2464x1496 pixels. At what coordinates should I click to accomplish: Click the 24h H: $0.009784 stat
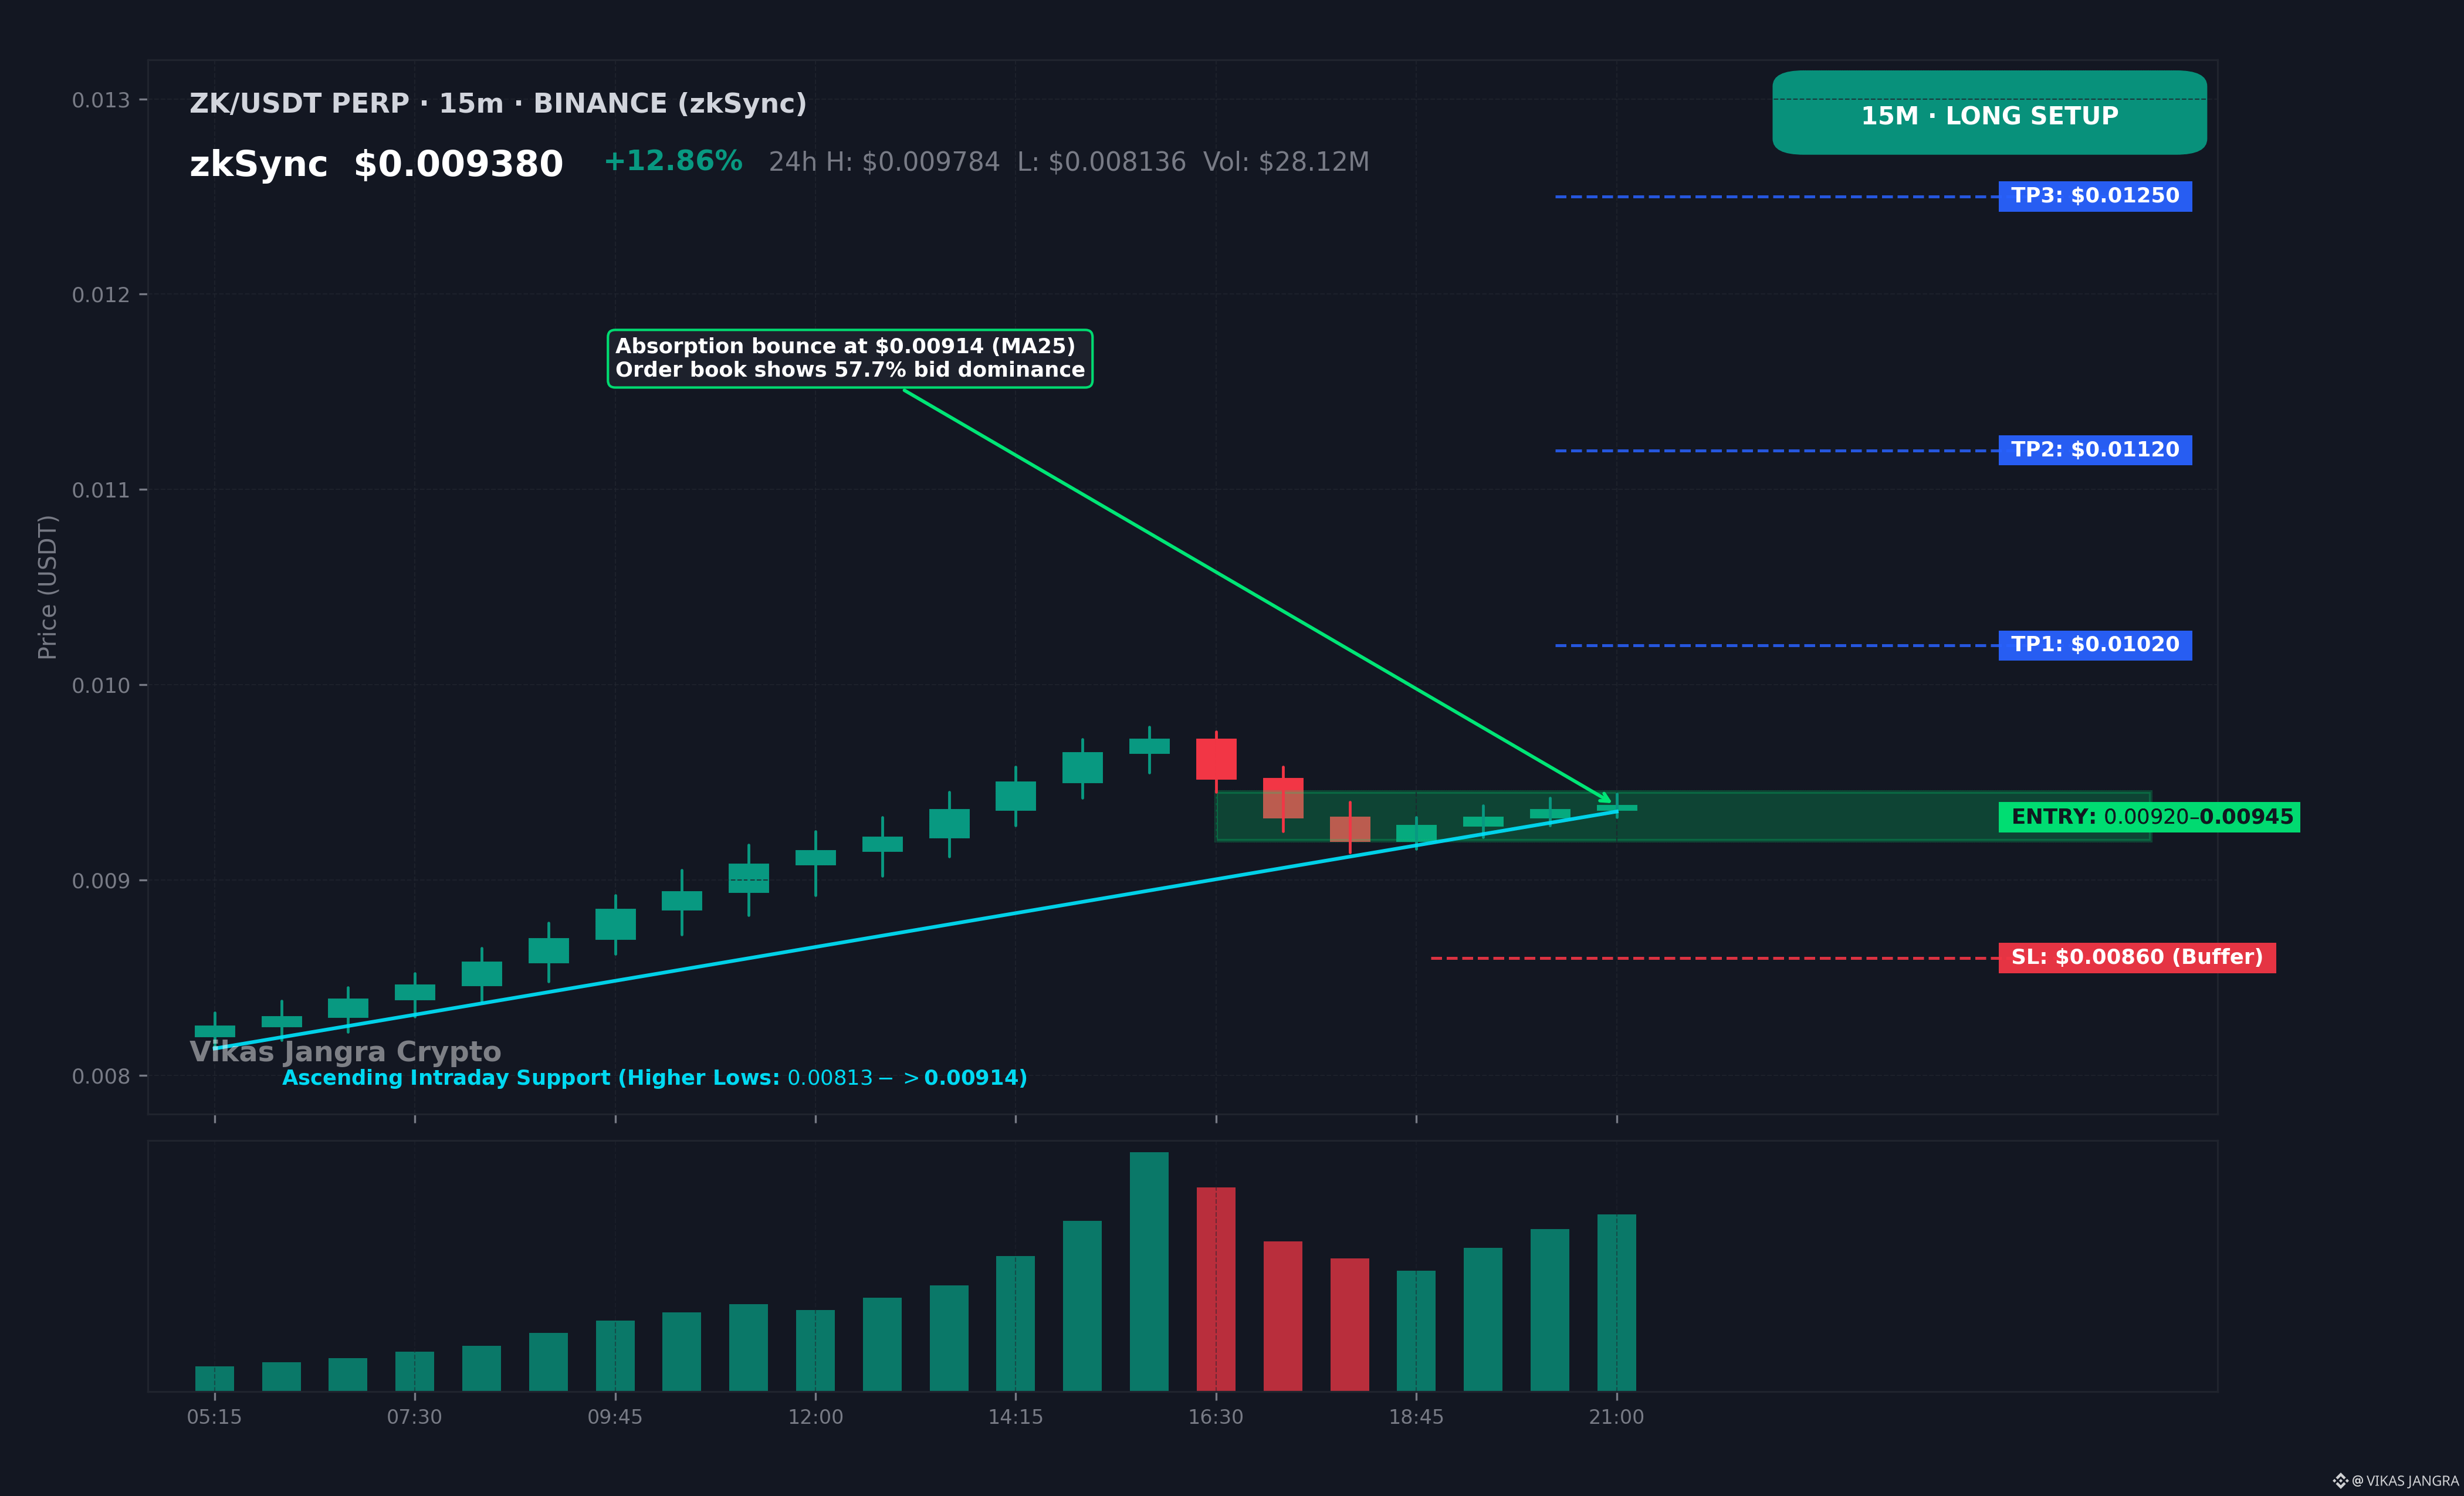point(884,162)
